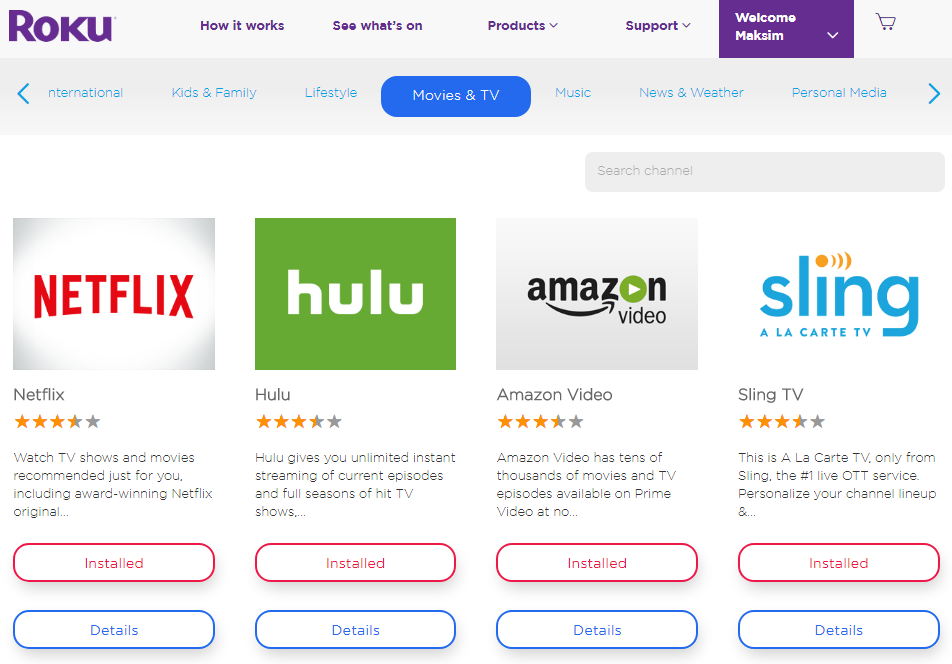
Task: View Details for Hulu
Action: click(355, 630)
